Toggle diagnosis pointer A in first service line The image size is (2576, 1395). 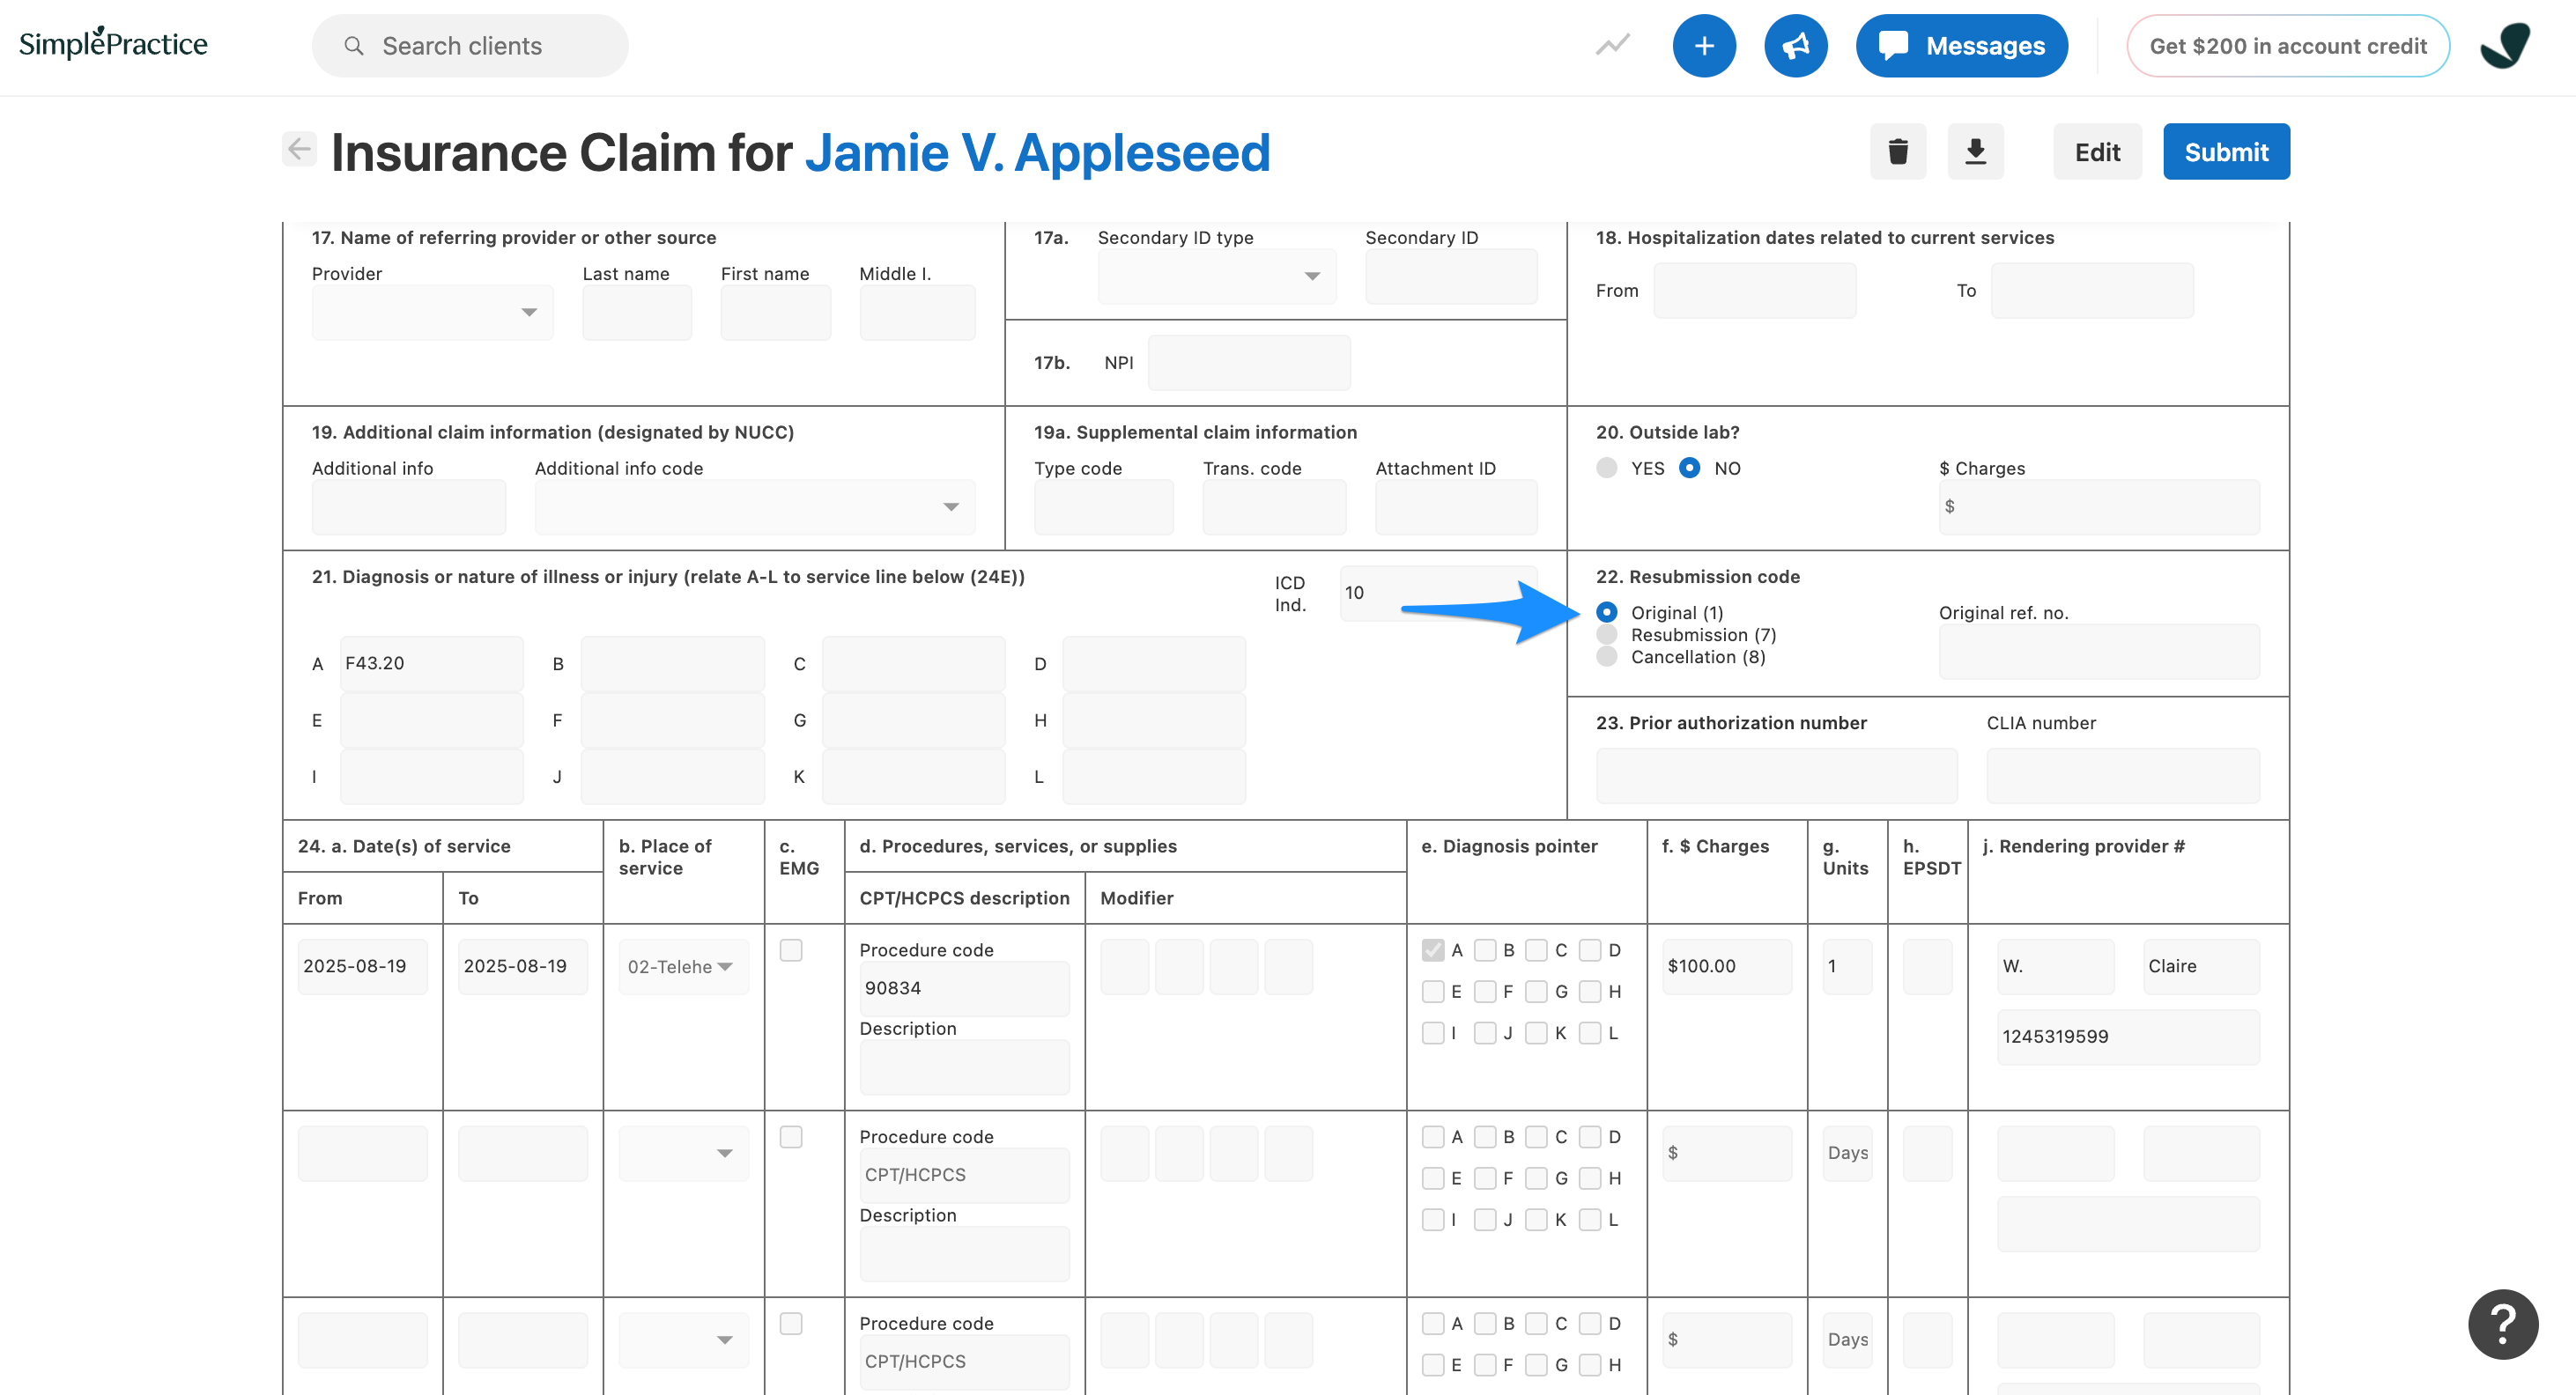tap(1433, 950)
